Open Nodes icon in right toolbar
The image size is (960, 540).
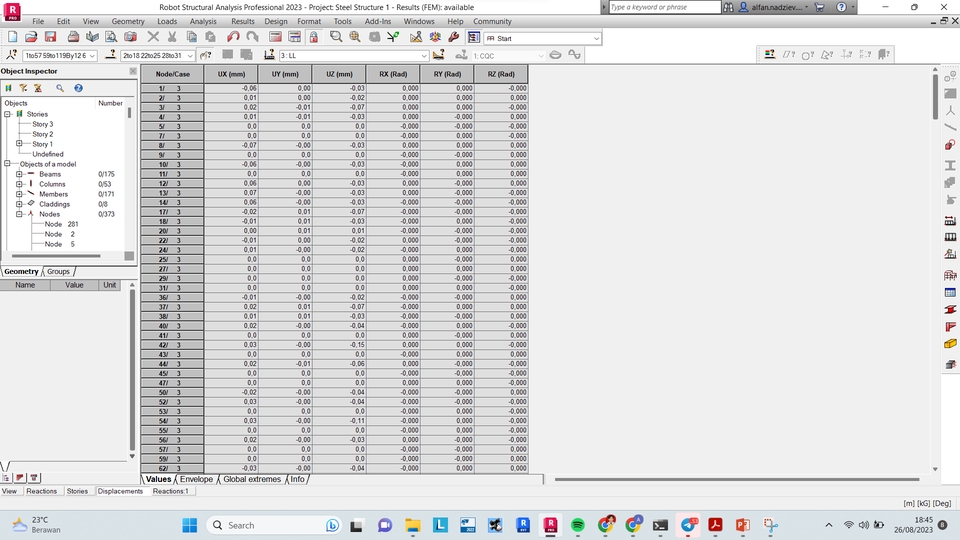point(950,111)
